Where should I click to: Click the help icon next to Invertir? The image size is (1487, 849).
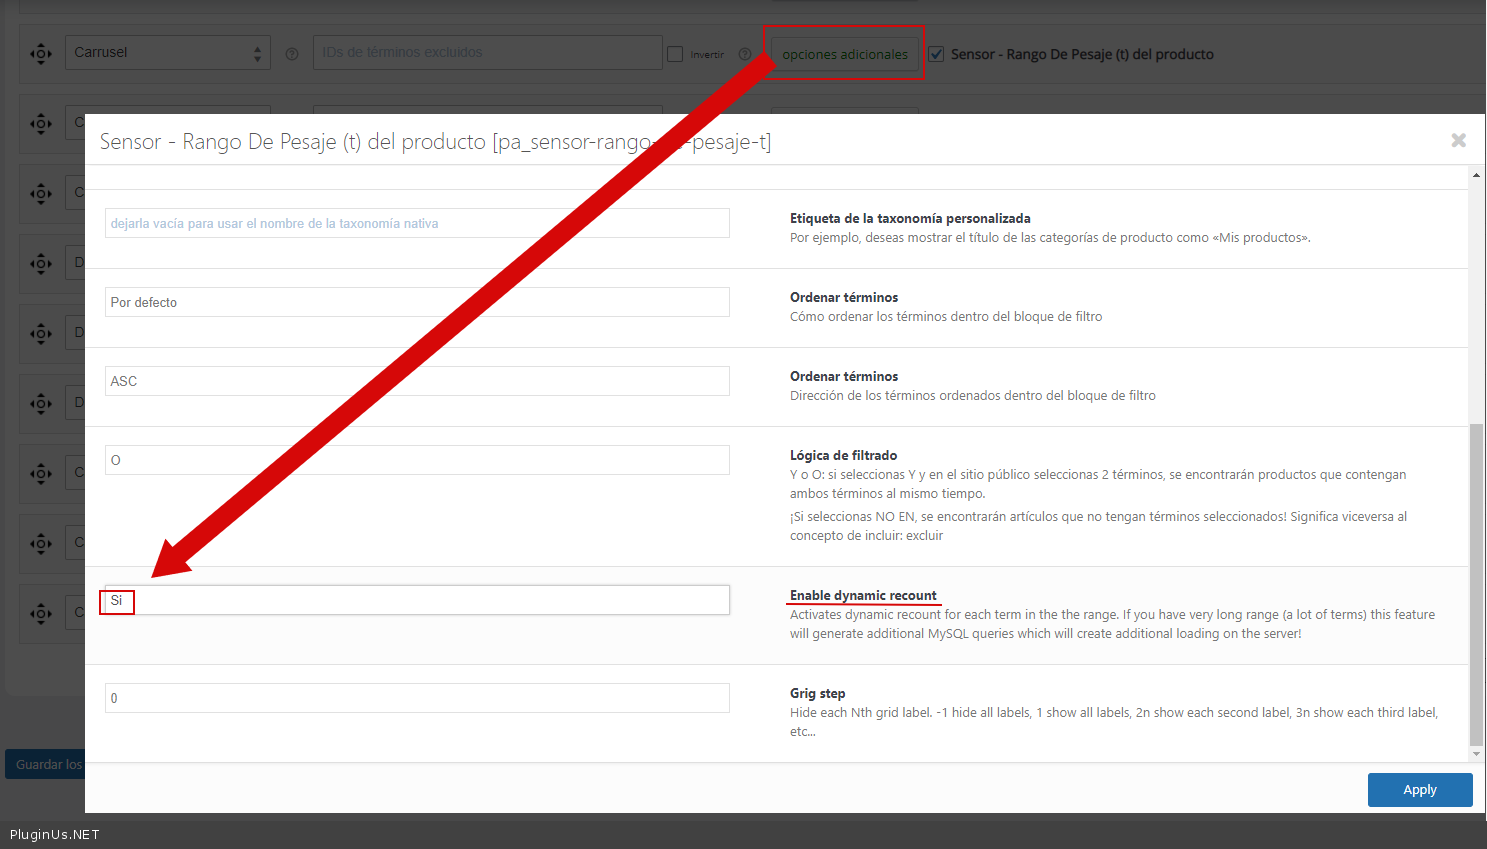click(x=745, y=54)
